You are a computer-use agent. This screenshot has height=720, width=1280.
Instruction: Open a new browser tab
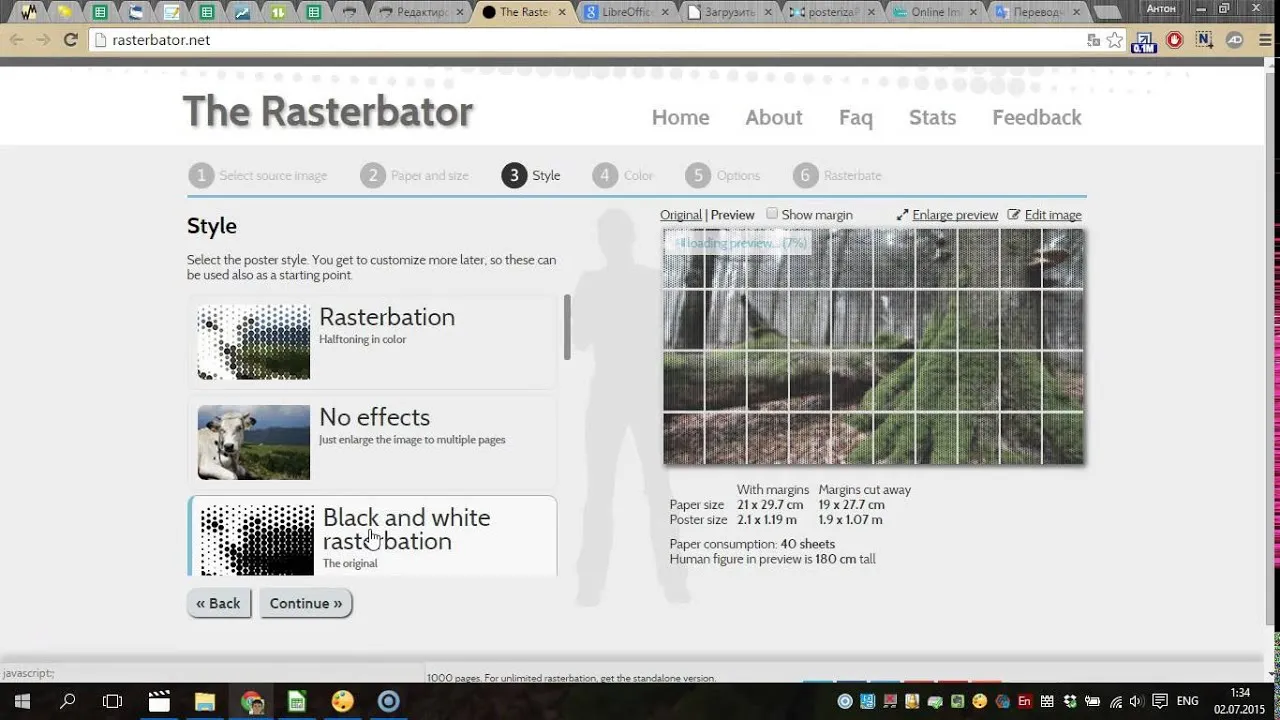pyautogui.click(x=1107, y=13)
